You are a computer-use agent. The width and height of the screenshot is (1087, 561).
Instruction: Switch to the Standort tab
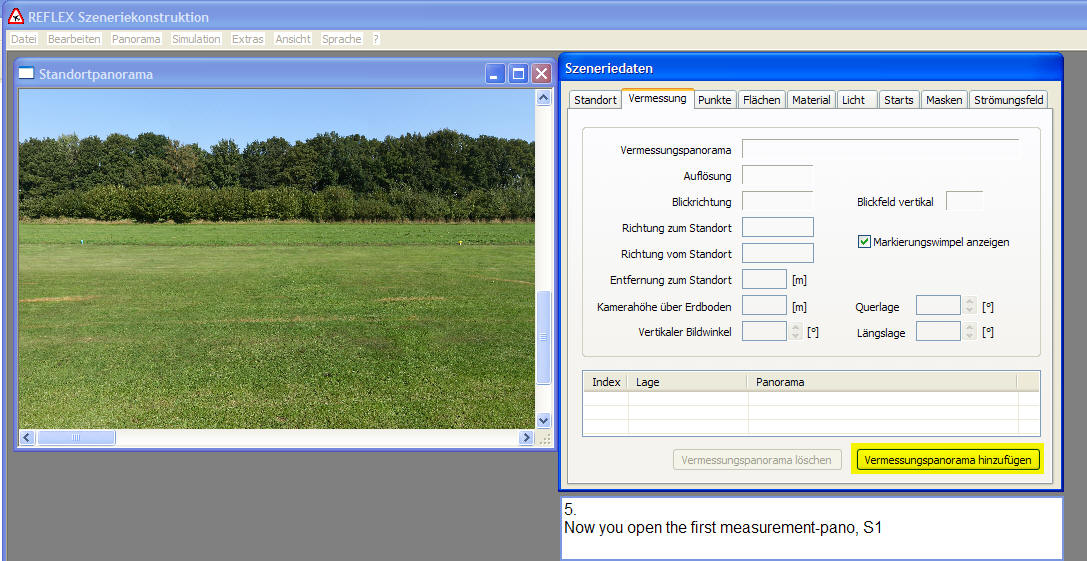click(595, 100)
